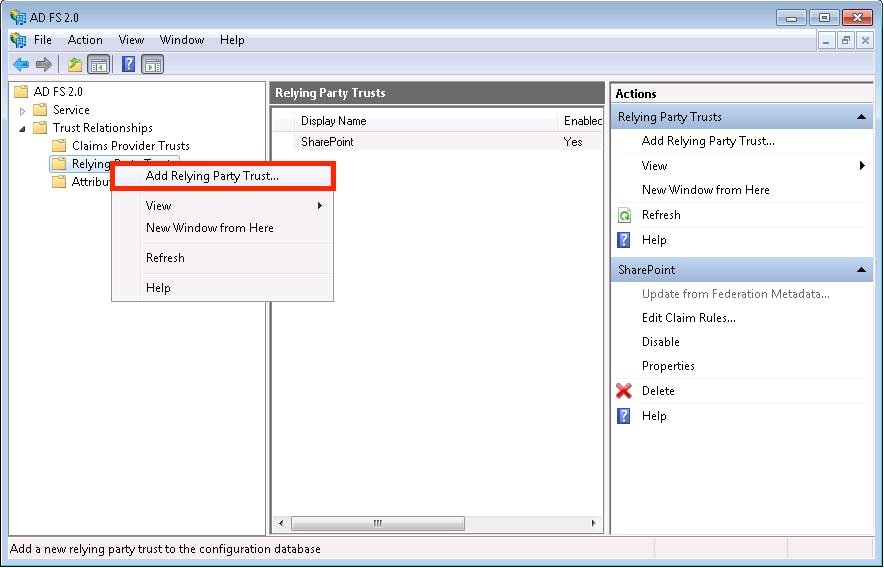Collapse the SharePoint actions section

(861, 270)
